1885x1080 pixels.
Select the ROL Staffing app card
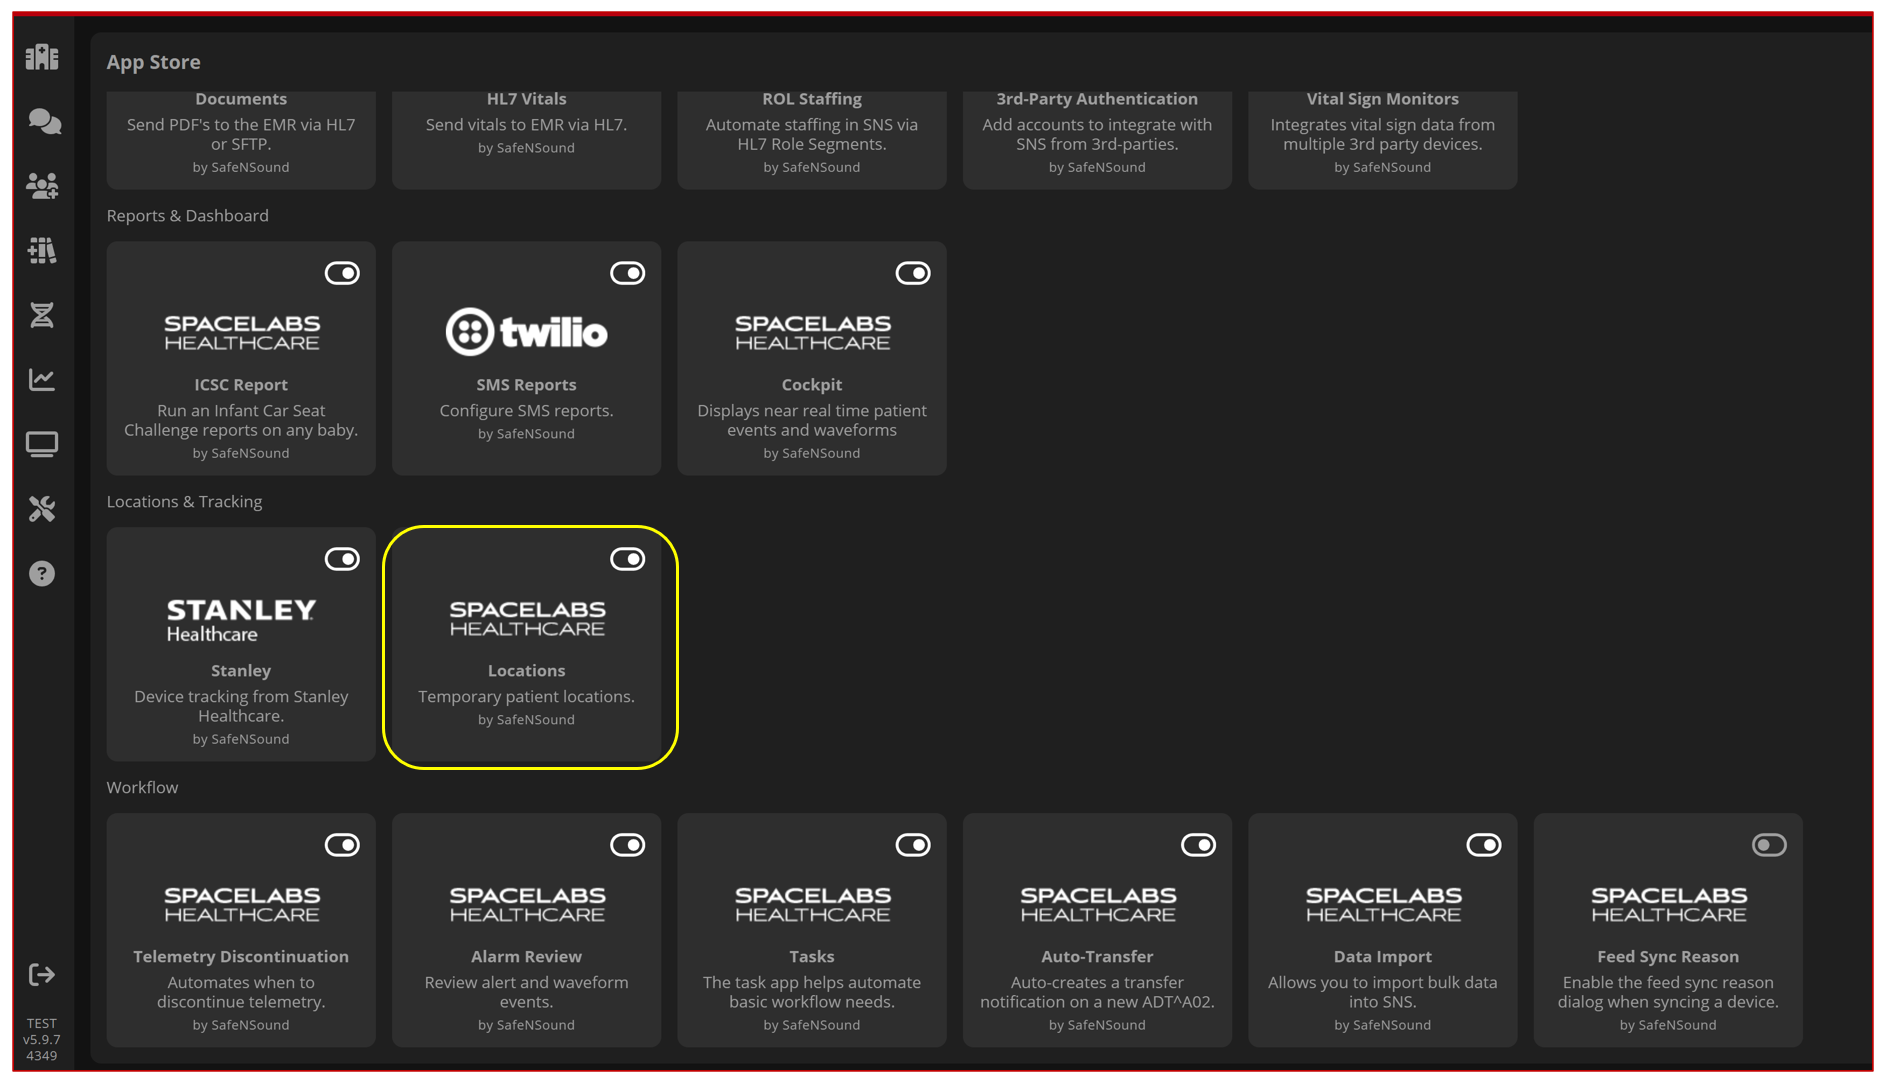click(812, 139)
